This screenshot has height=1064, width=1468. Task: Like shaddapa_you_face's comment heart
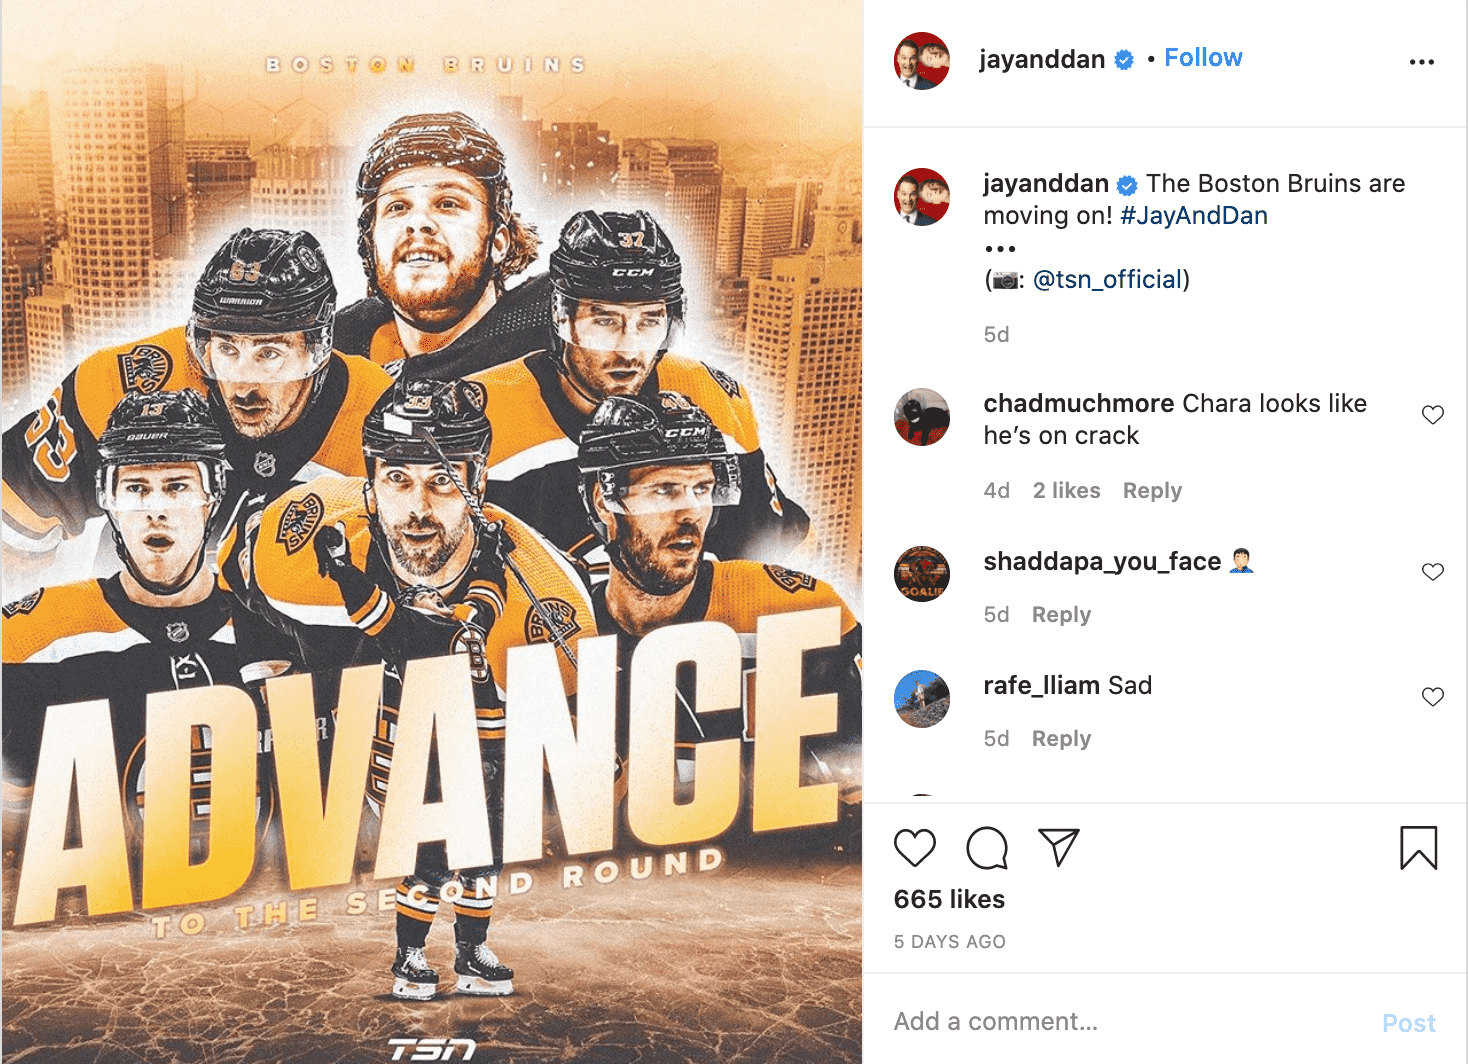pyautogui.click(x=1433, y=572)
